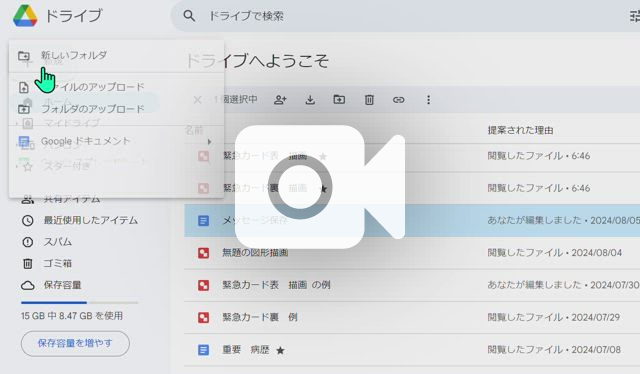Click the file upload icon in menu

(x=24, y=87)
